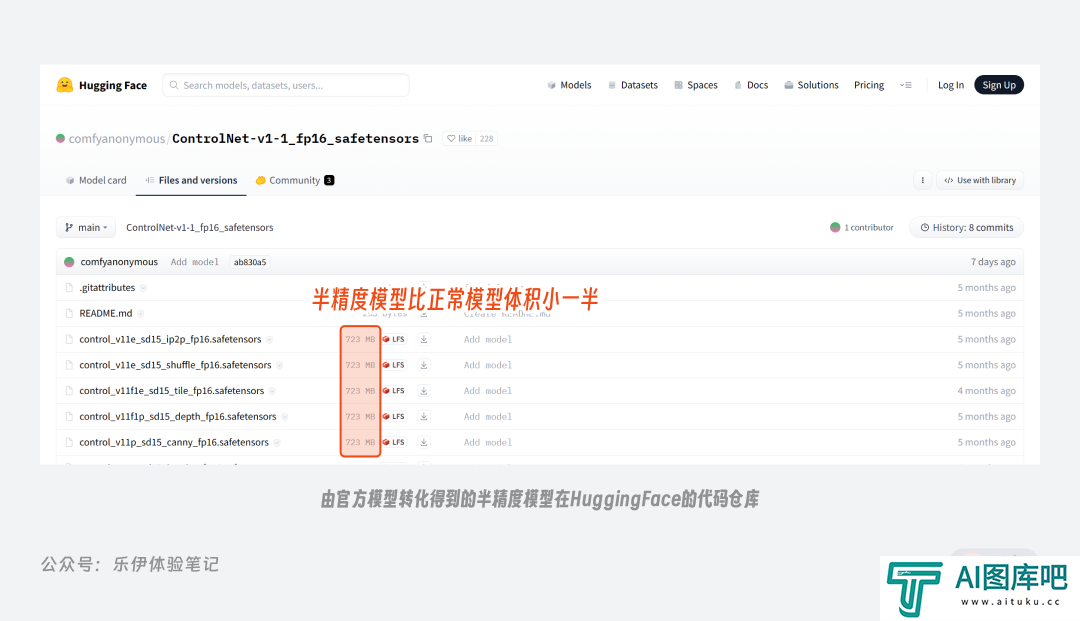
Task: Click the 4 months ago timestamp on tile row
Action: [x=986, y=391]
